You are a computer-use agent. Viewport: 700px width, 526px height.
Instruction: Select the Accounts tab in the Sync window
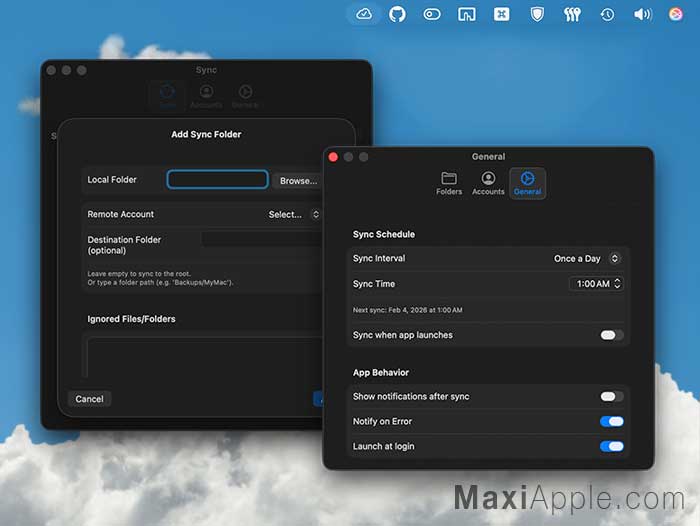pyautogui.click(x=206, y=97)
